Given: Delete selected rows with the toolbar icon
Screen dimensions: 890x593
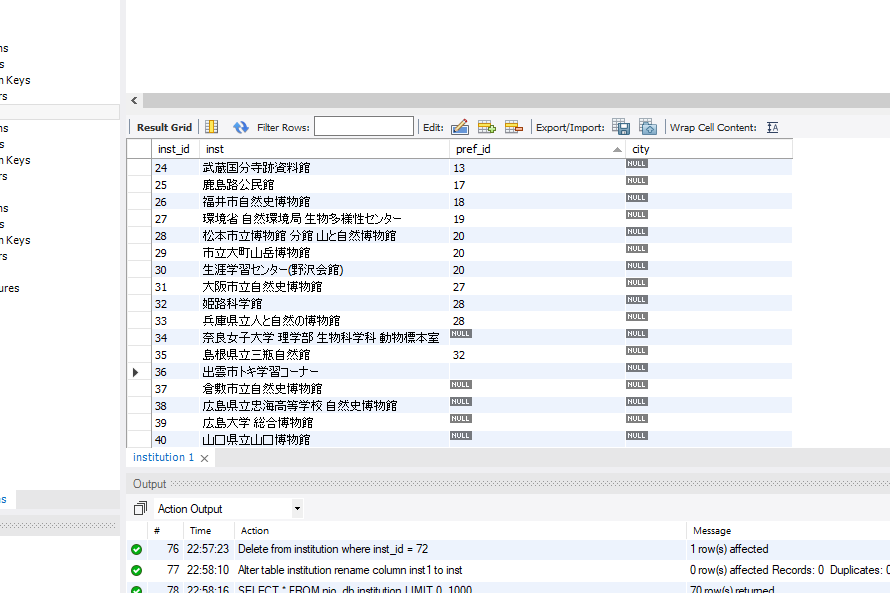Looking at the screenshot, I should (514, 127).
